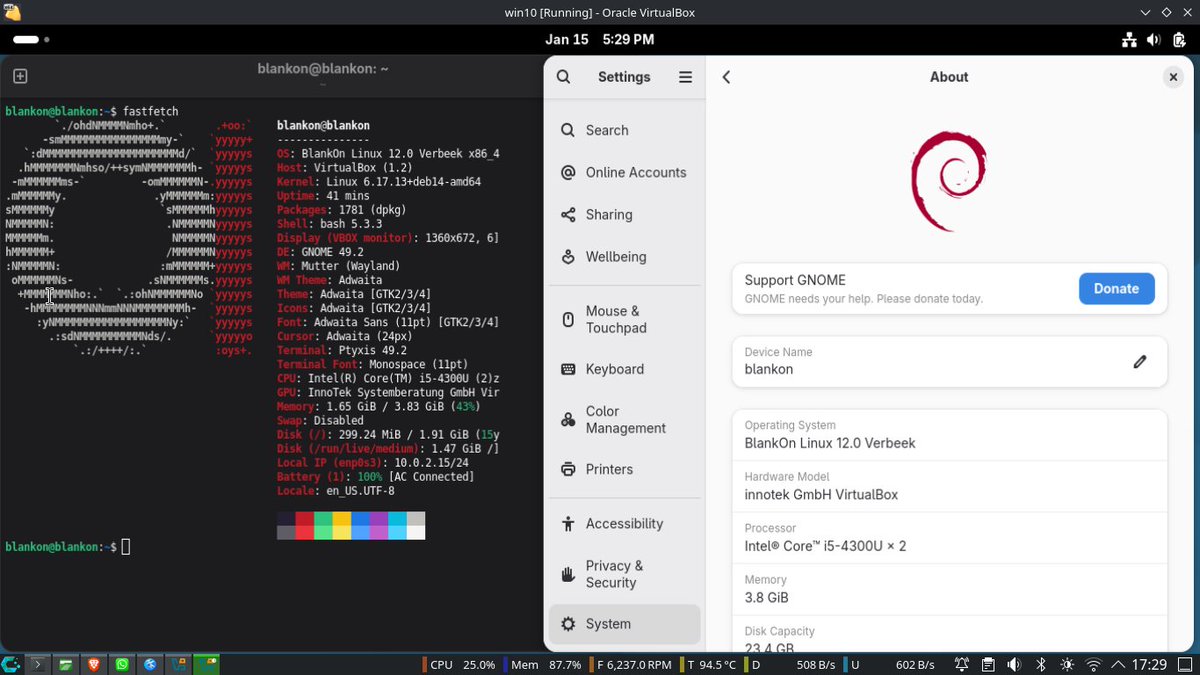Go back from the About page
Viewport: 1200px width, 675px height.
[727, 77]
